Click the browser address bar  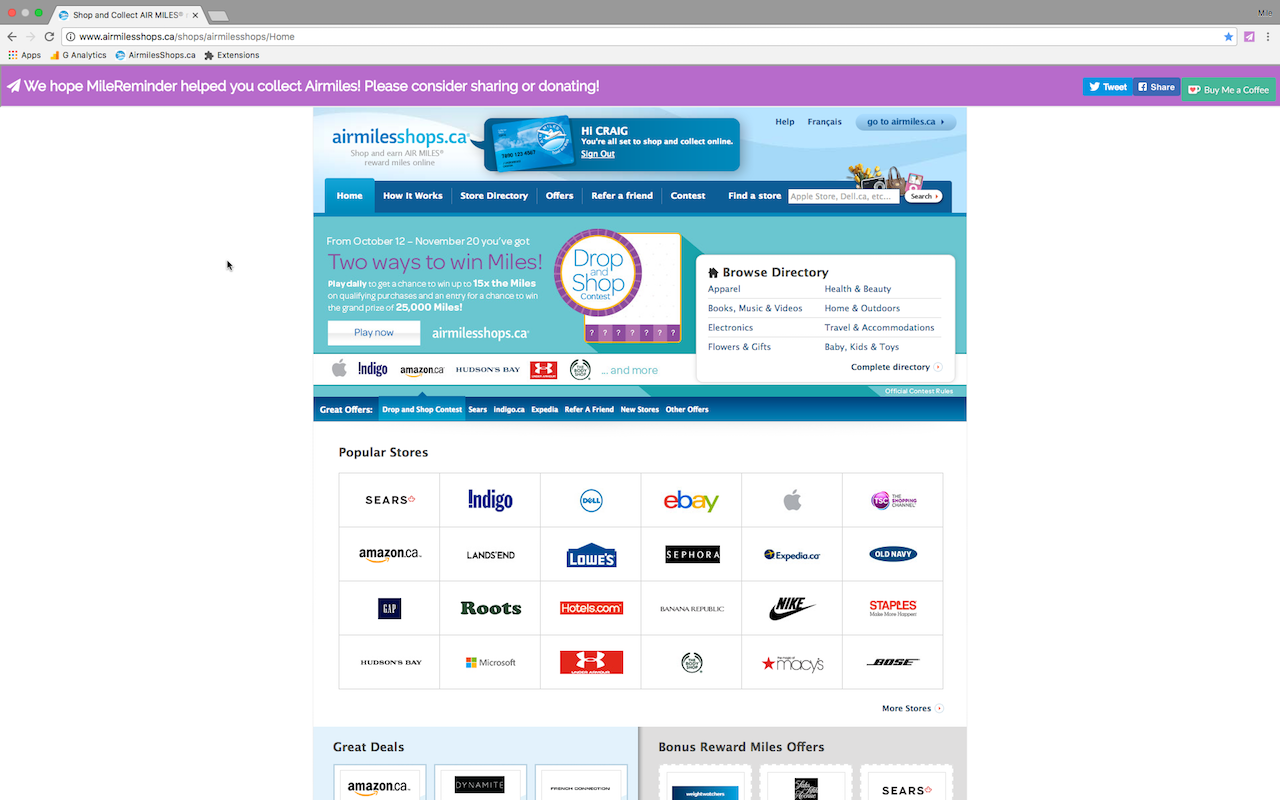(x=640, y=37)
